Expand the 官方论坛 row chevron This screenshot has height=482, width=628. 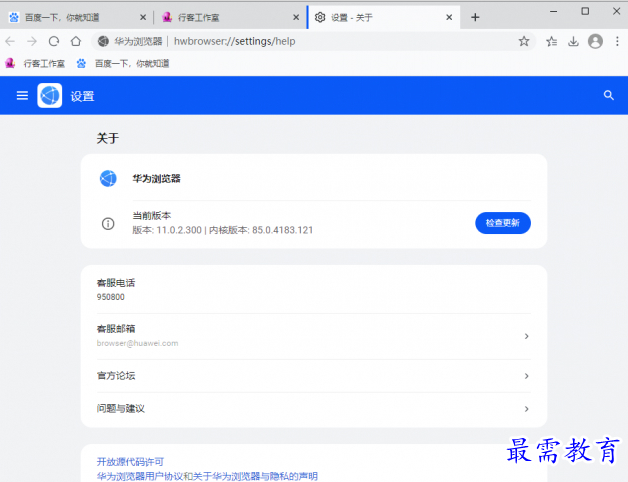(x=527, y=376)
